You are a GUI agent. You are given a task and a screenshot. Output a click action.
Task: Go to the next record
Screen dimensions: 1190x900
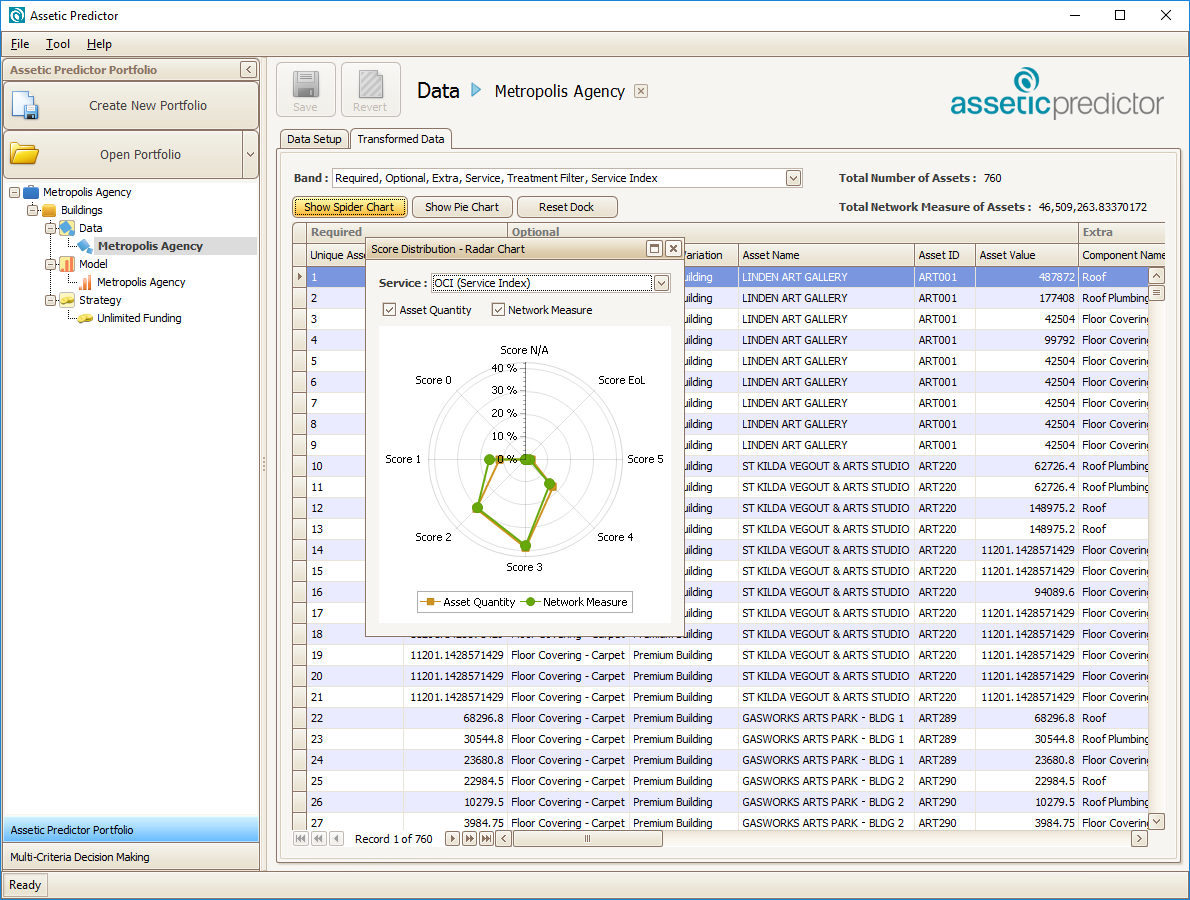click(x=452, y=839)
